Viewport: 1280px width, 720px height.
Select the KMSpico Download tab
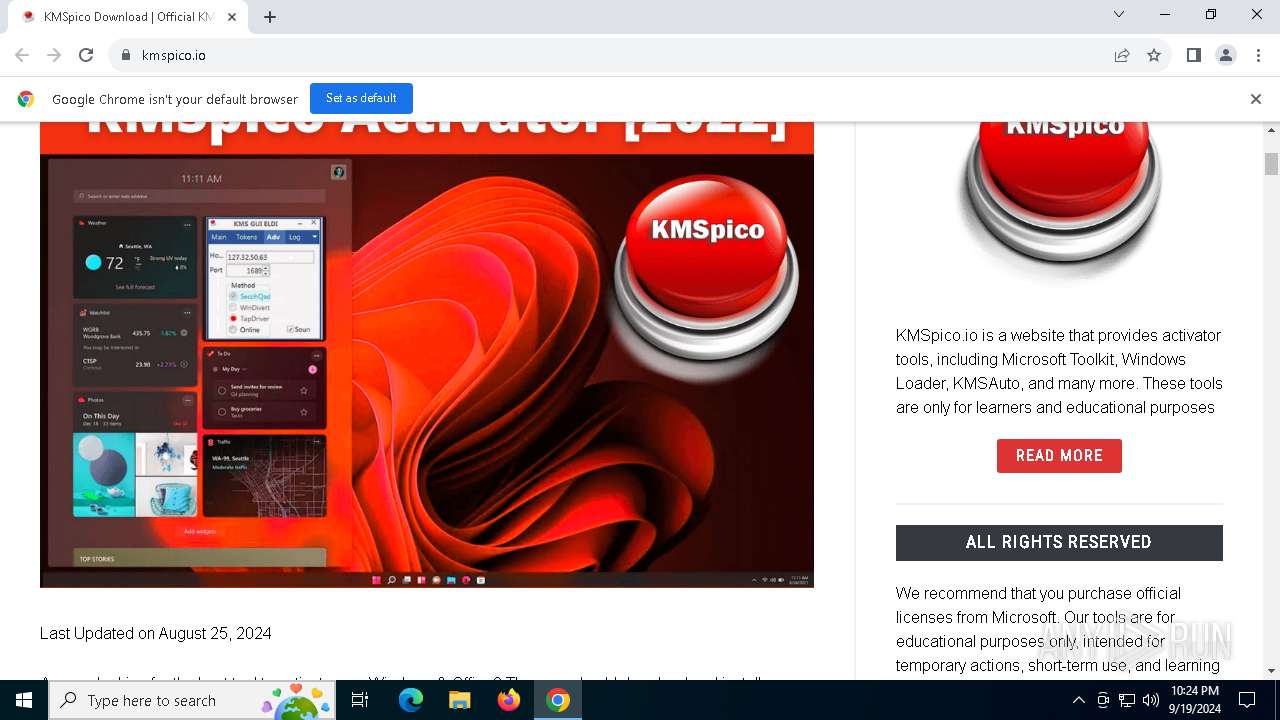pyautogui.click(x=130, y=17)
